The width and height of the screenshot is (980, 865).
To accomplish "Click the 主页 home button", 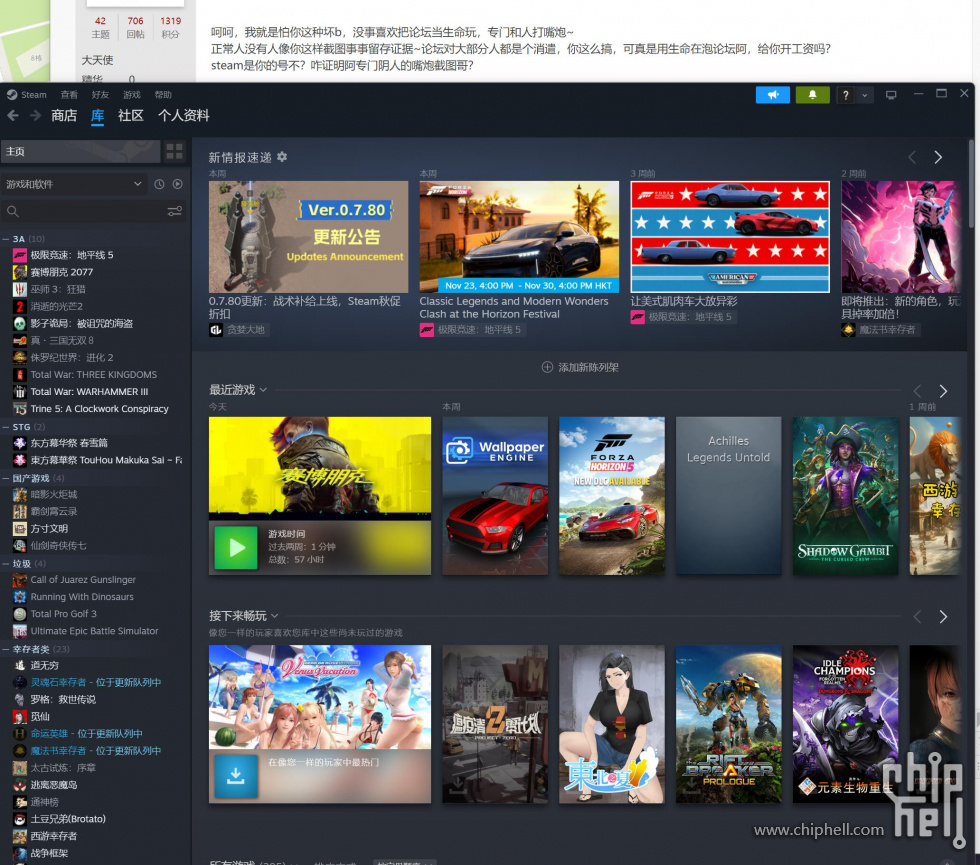I will click(x=80, y=151).
